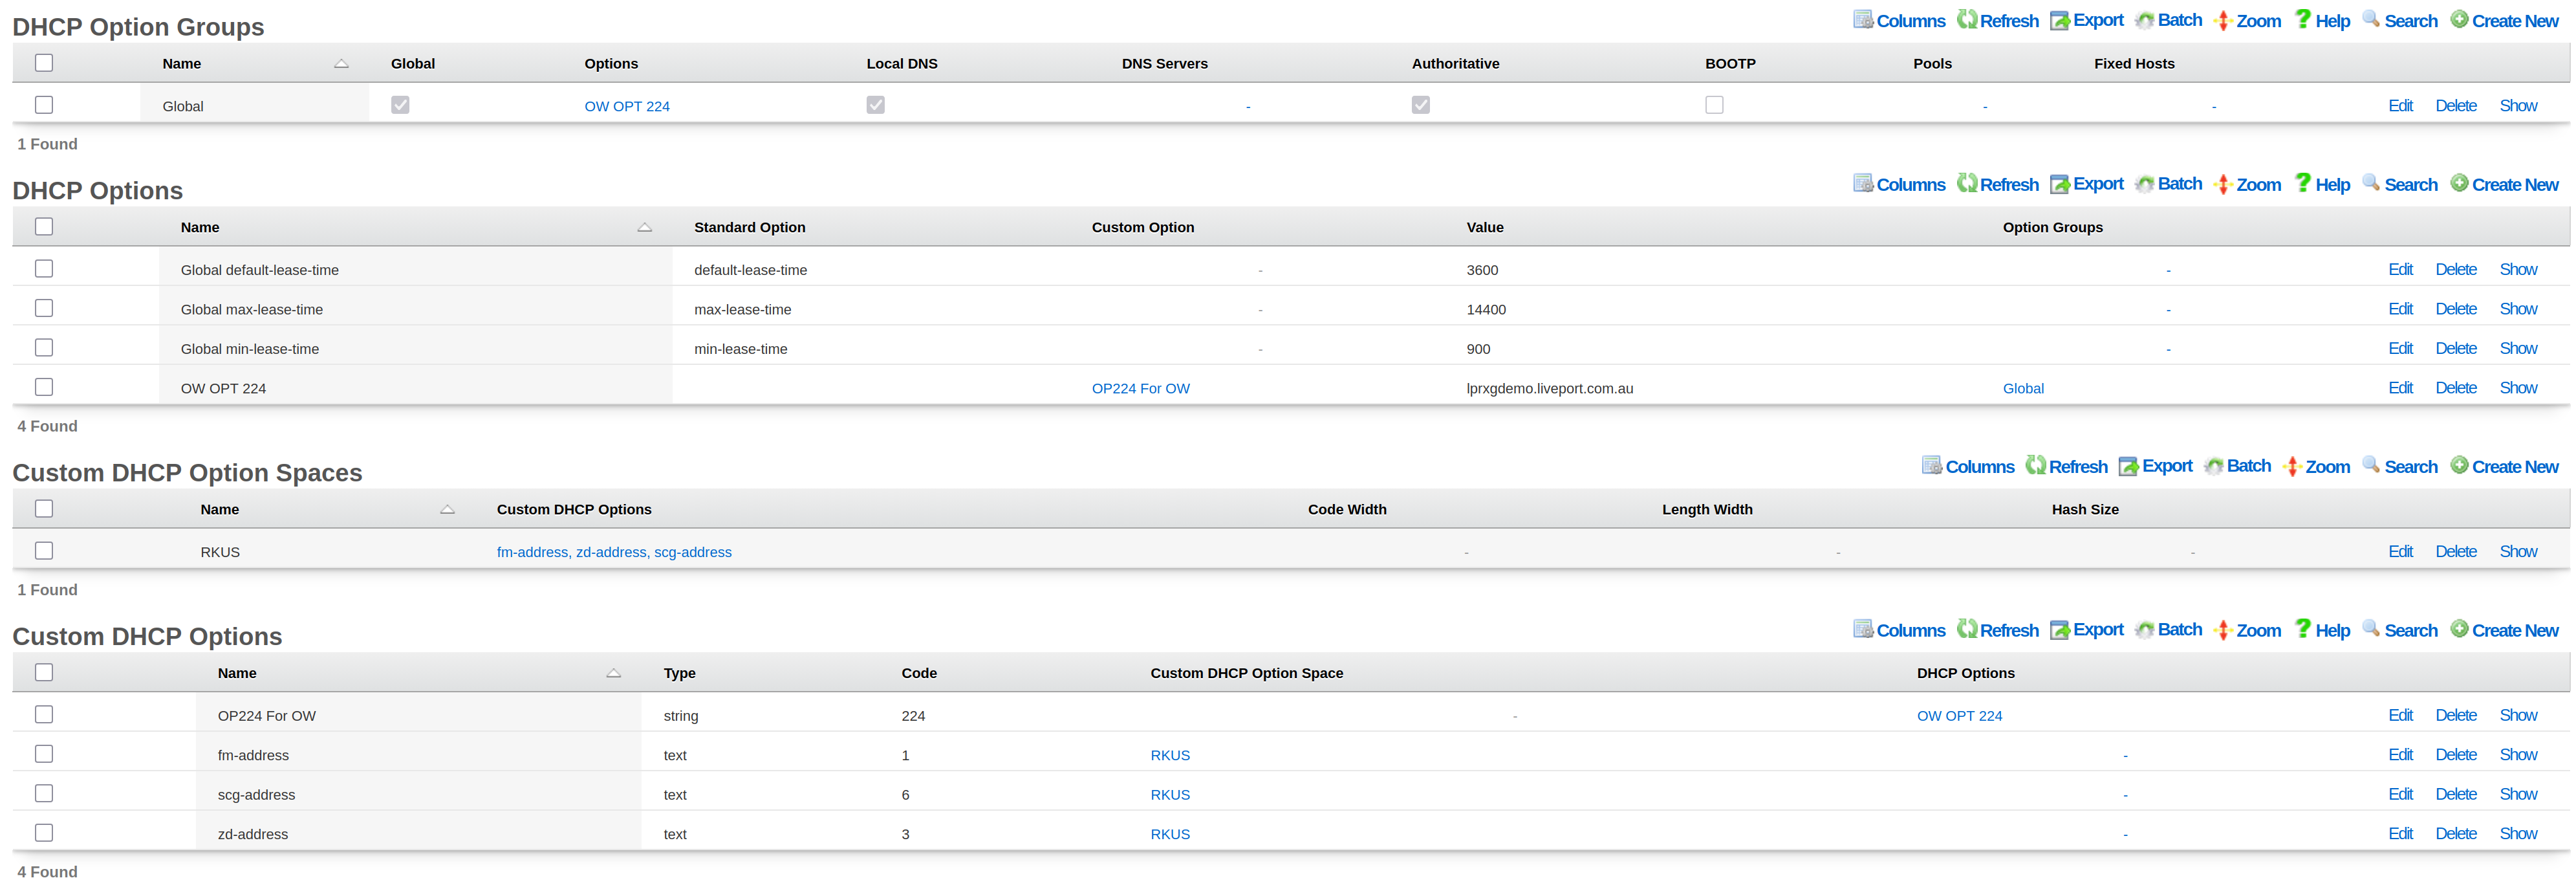Show the Global option group details
Image resolution: width=2576 pixels, height=889 pixels.
point(2518,105)
